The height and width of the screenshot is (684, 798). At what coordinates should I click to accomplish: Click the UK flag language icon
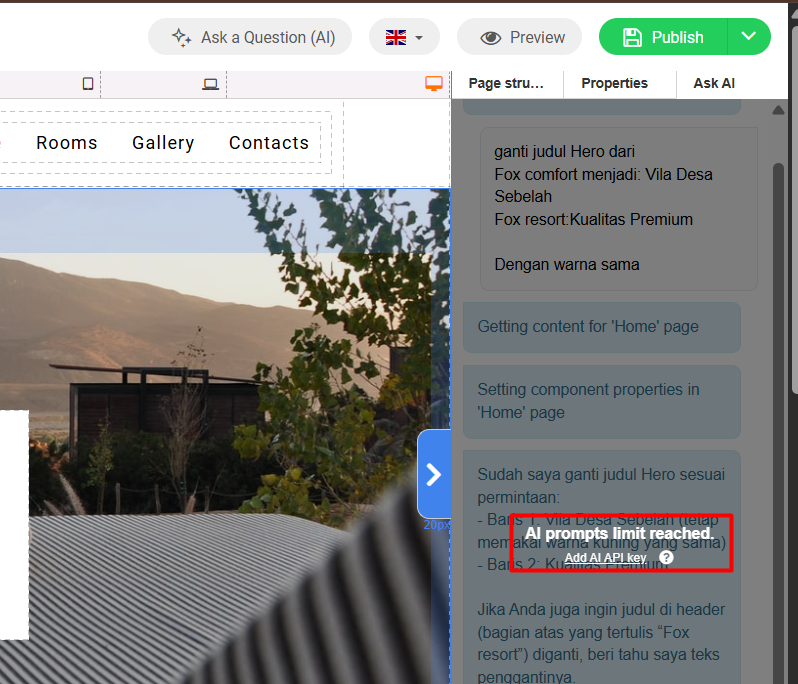396,37
